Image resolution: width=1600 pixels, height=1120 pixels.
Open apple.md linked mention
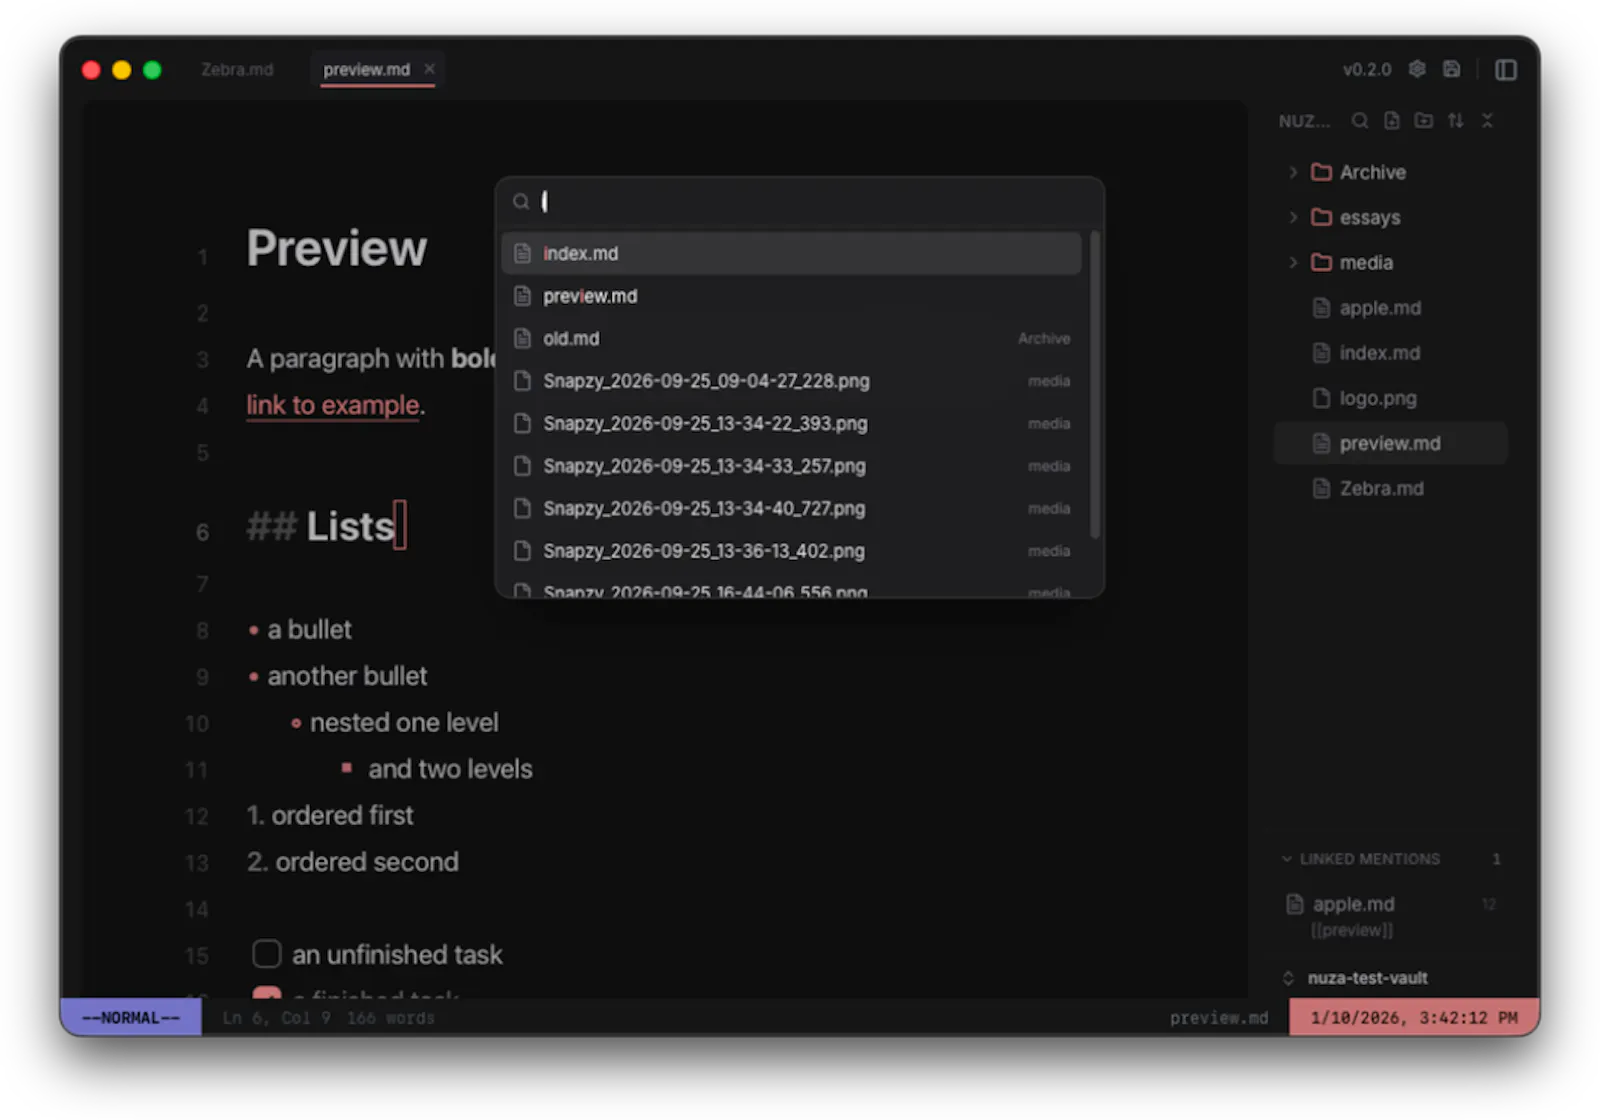(x=1391, y=915)
